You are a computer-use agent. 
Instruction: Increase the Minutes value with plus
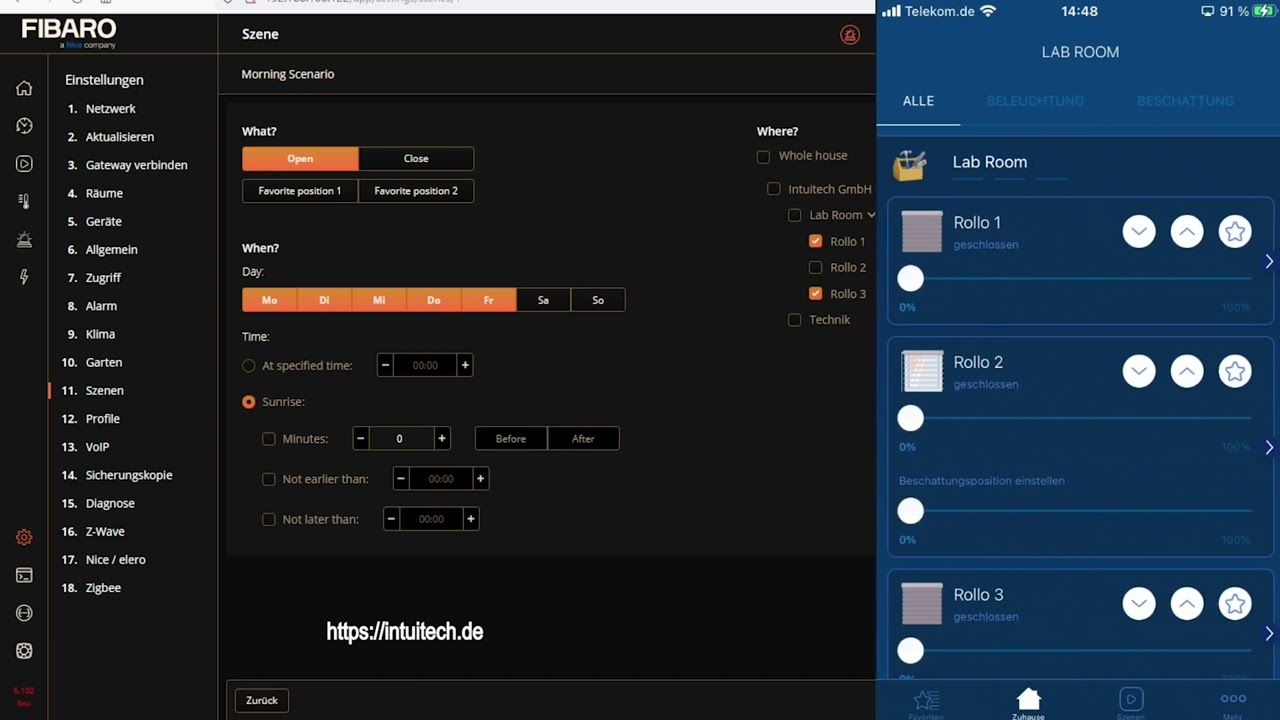[442, 439]
